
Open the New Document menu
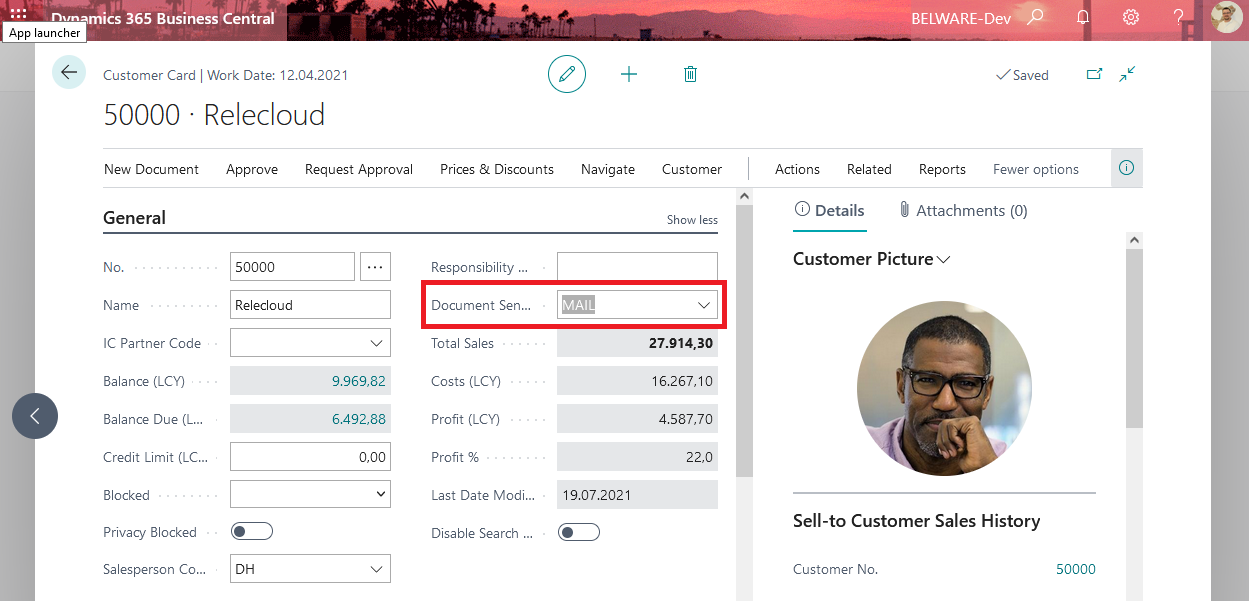(x=152, y=169)
